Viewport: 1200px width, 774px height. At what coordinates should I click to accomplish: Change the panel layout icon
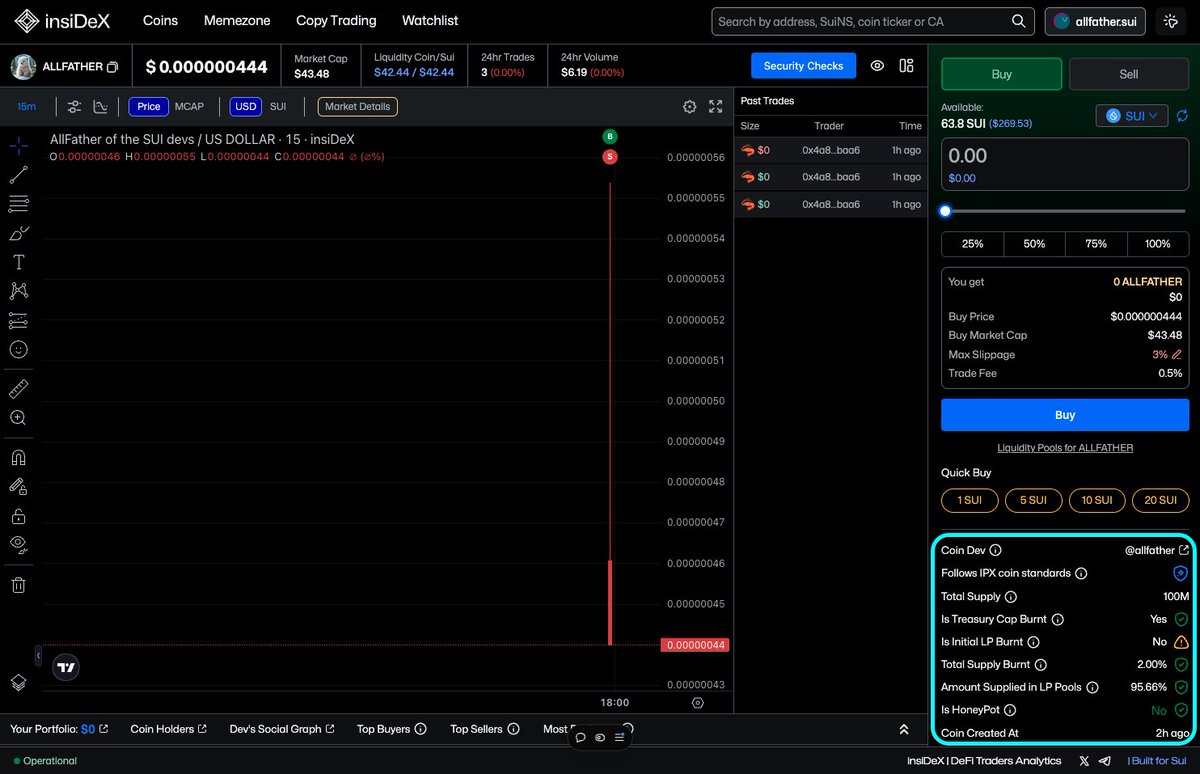[x=906, y=66]
